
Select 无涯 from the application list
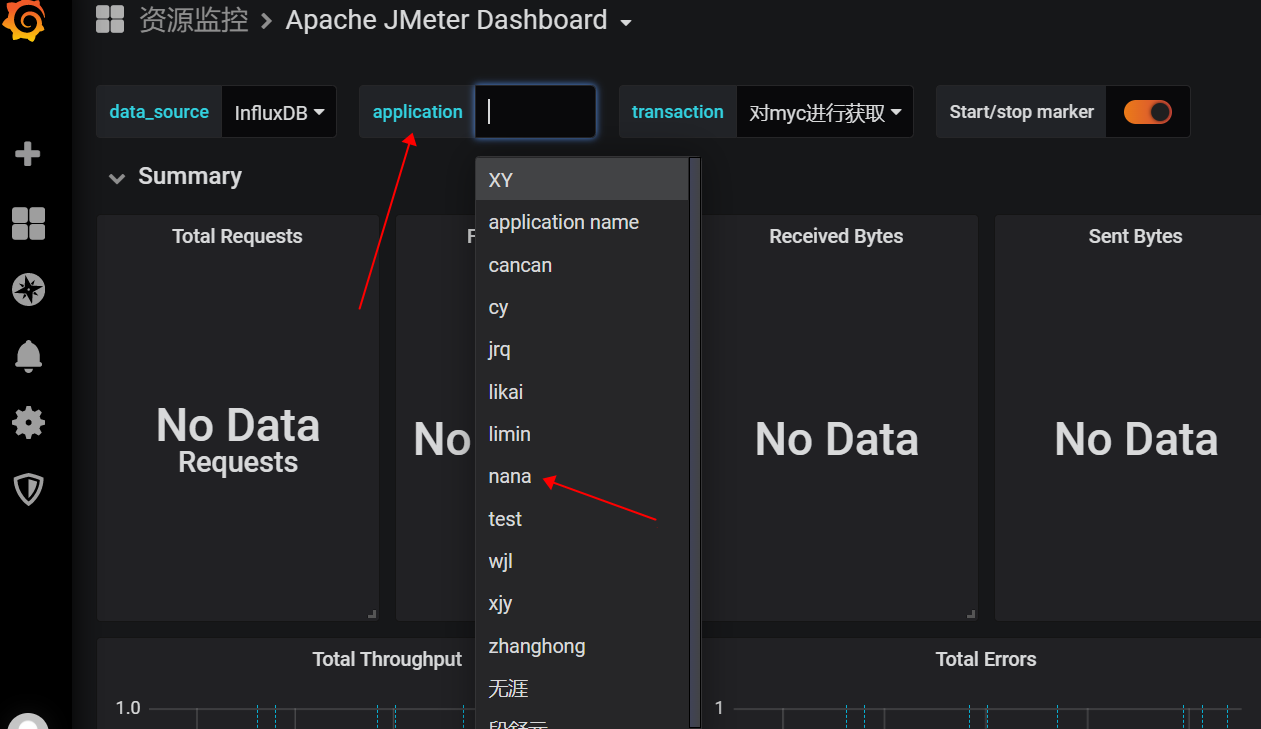[x=582, y=688]
